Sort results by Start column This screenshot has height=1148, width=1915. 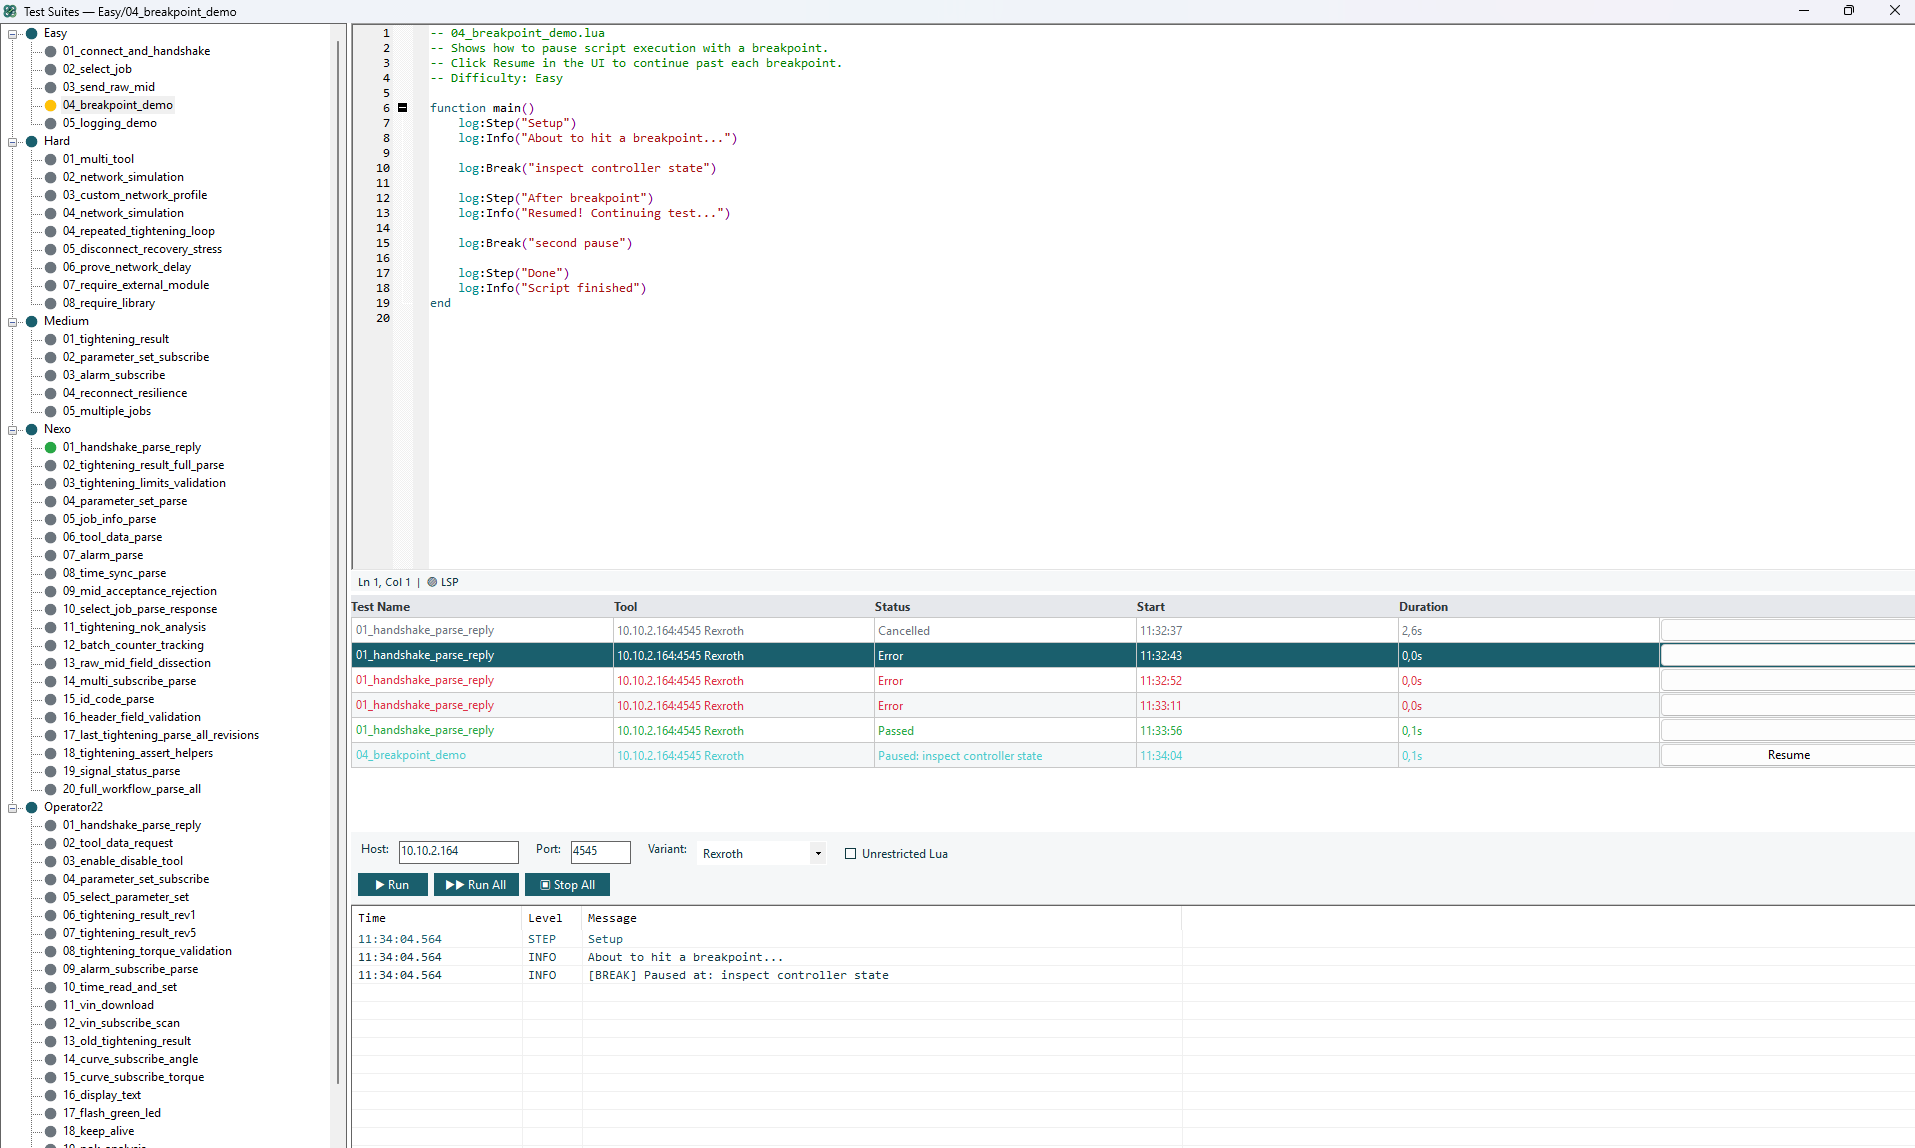point(1267,607)
